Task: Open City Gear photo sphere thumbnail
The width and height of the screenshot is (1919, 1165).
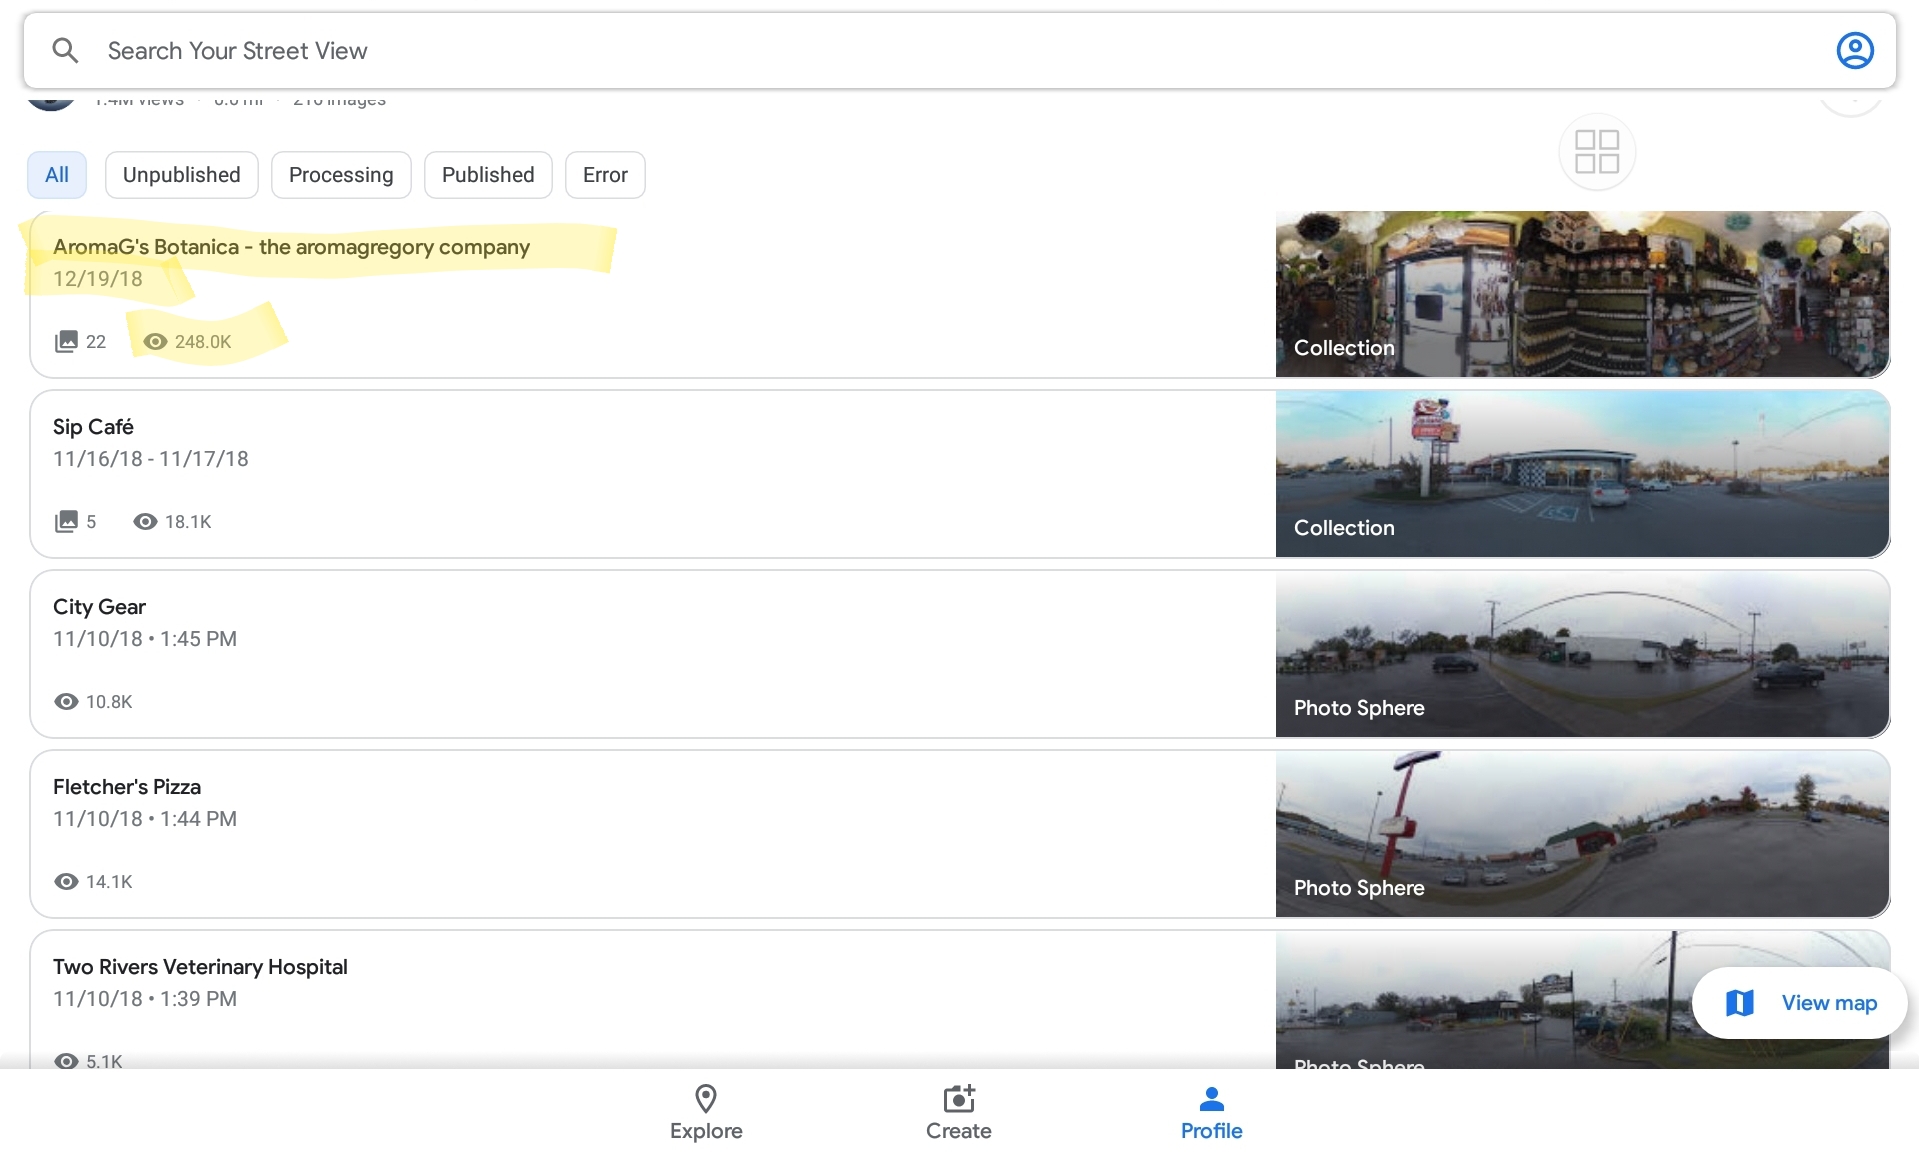Action: [x=1583, y=654]
